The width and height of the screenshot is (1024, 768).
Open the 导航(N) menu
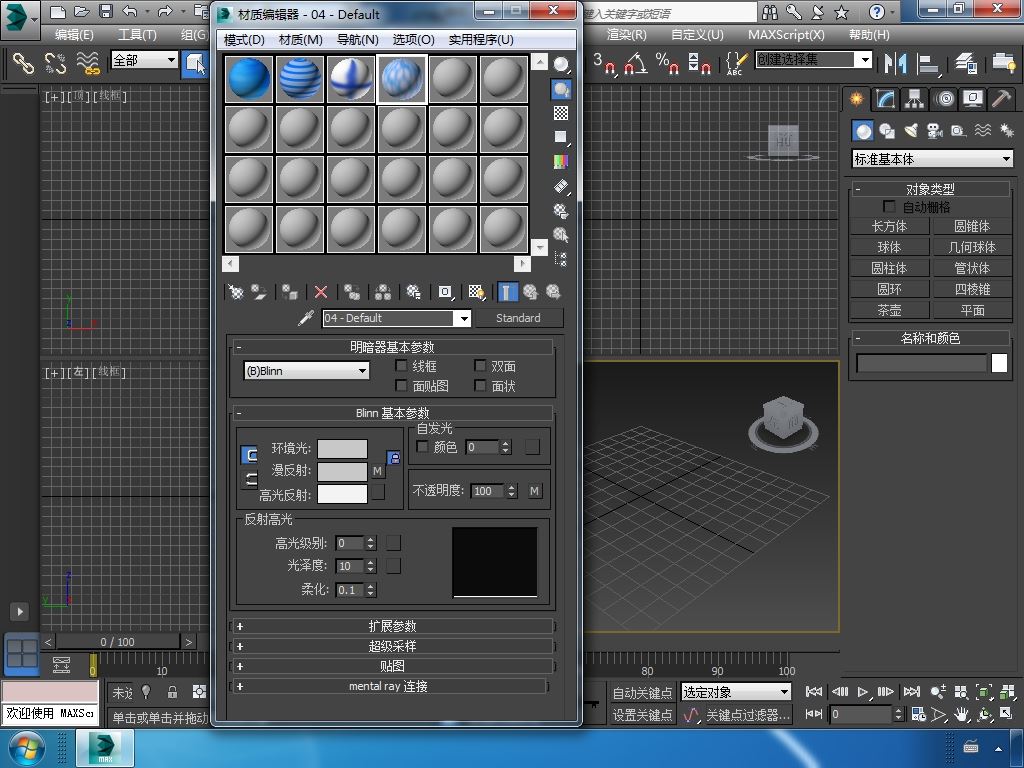point(357,39)
